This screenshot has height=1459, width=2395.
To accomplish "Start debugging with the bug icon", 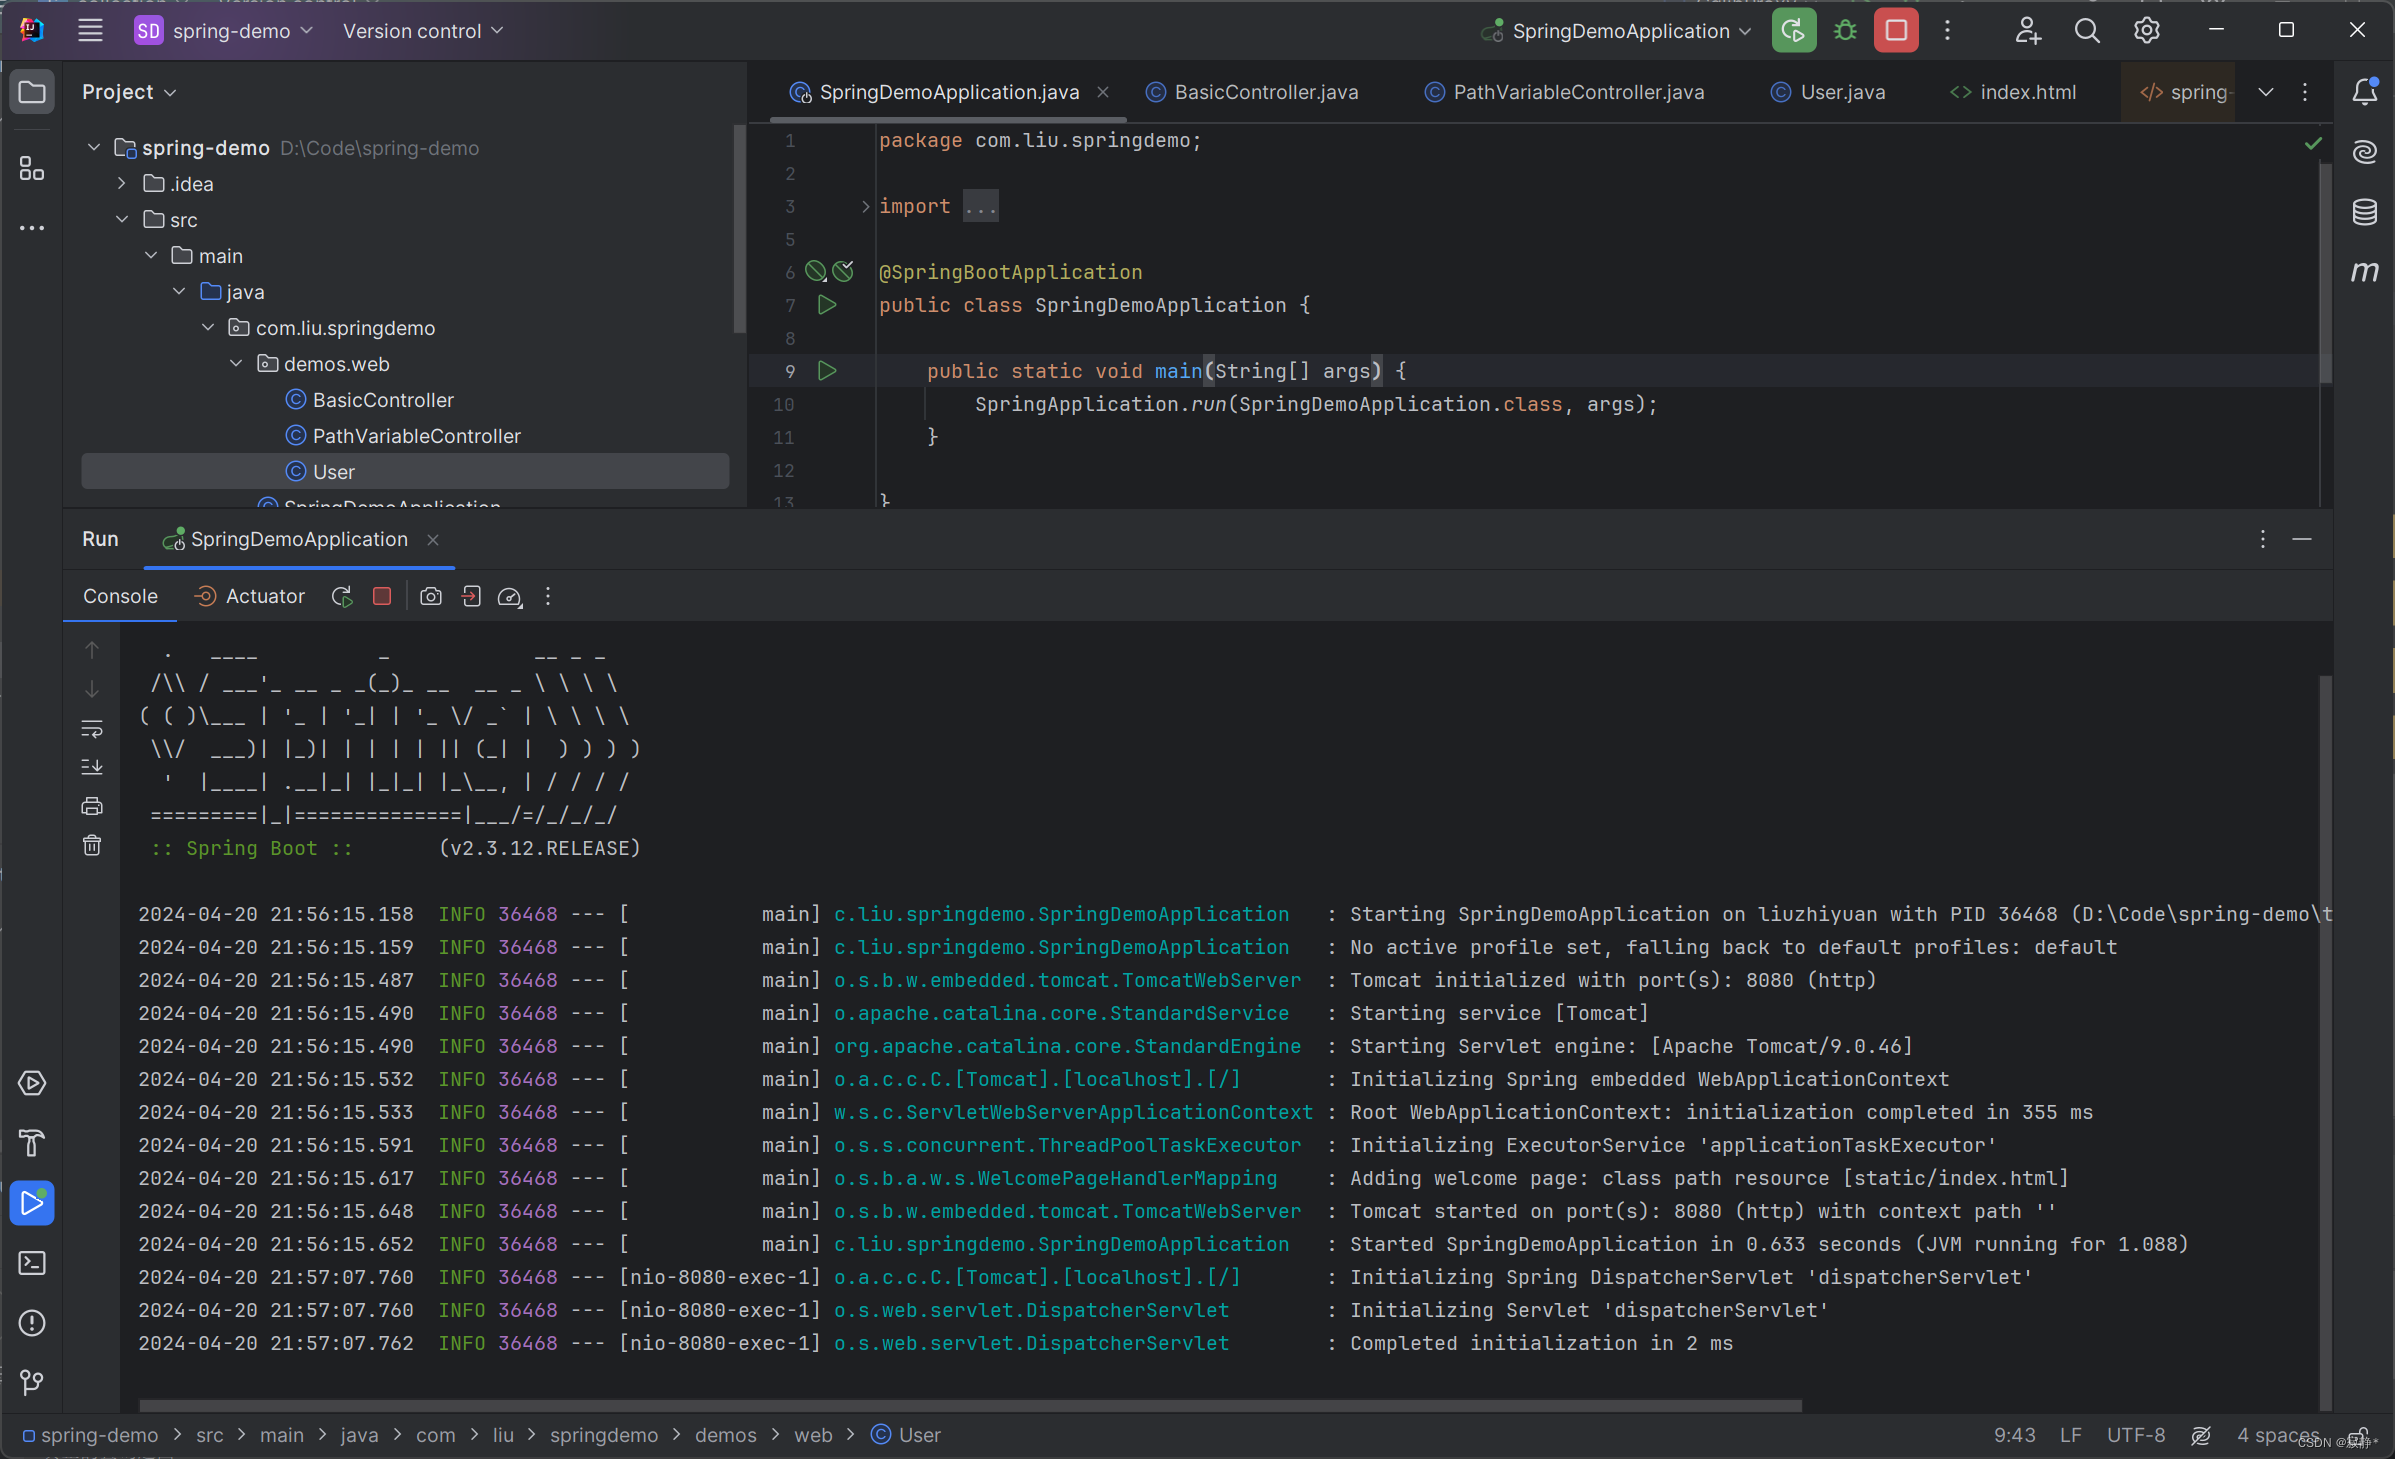I will click(x=1845, y=30).
